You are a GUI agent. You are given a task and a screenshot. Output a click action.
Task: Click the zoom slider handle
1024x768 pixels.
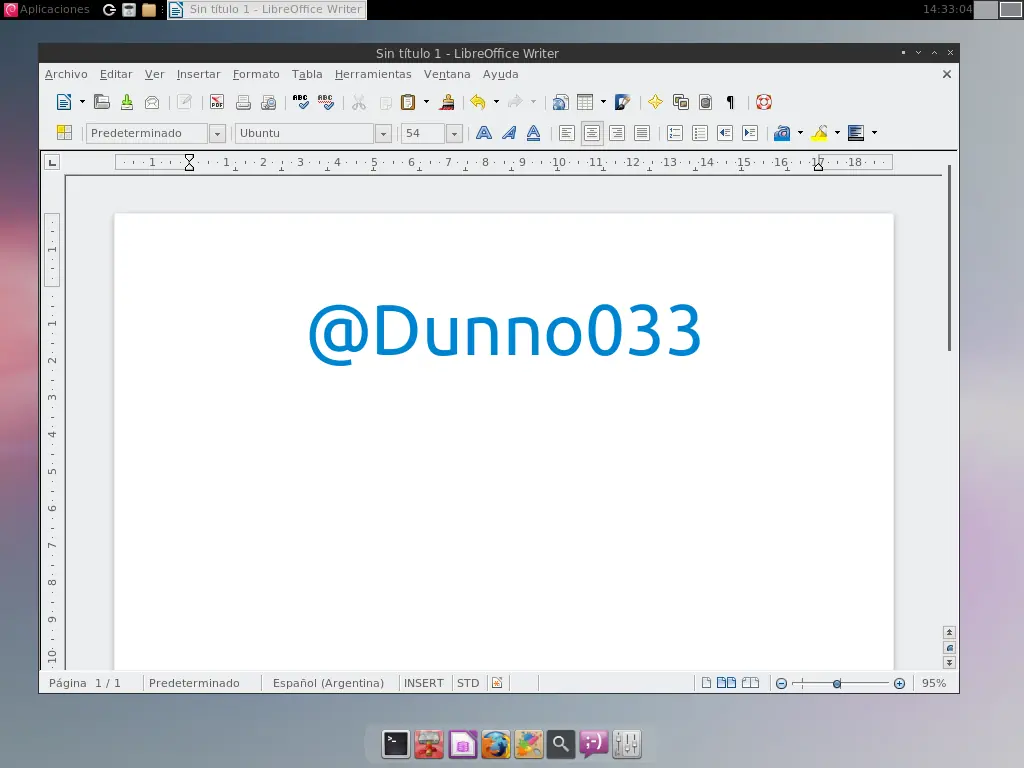coord(837,684)
